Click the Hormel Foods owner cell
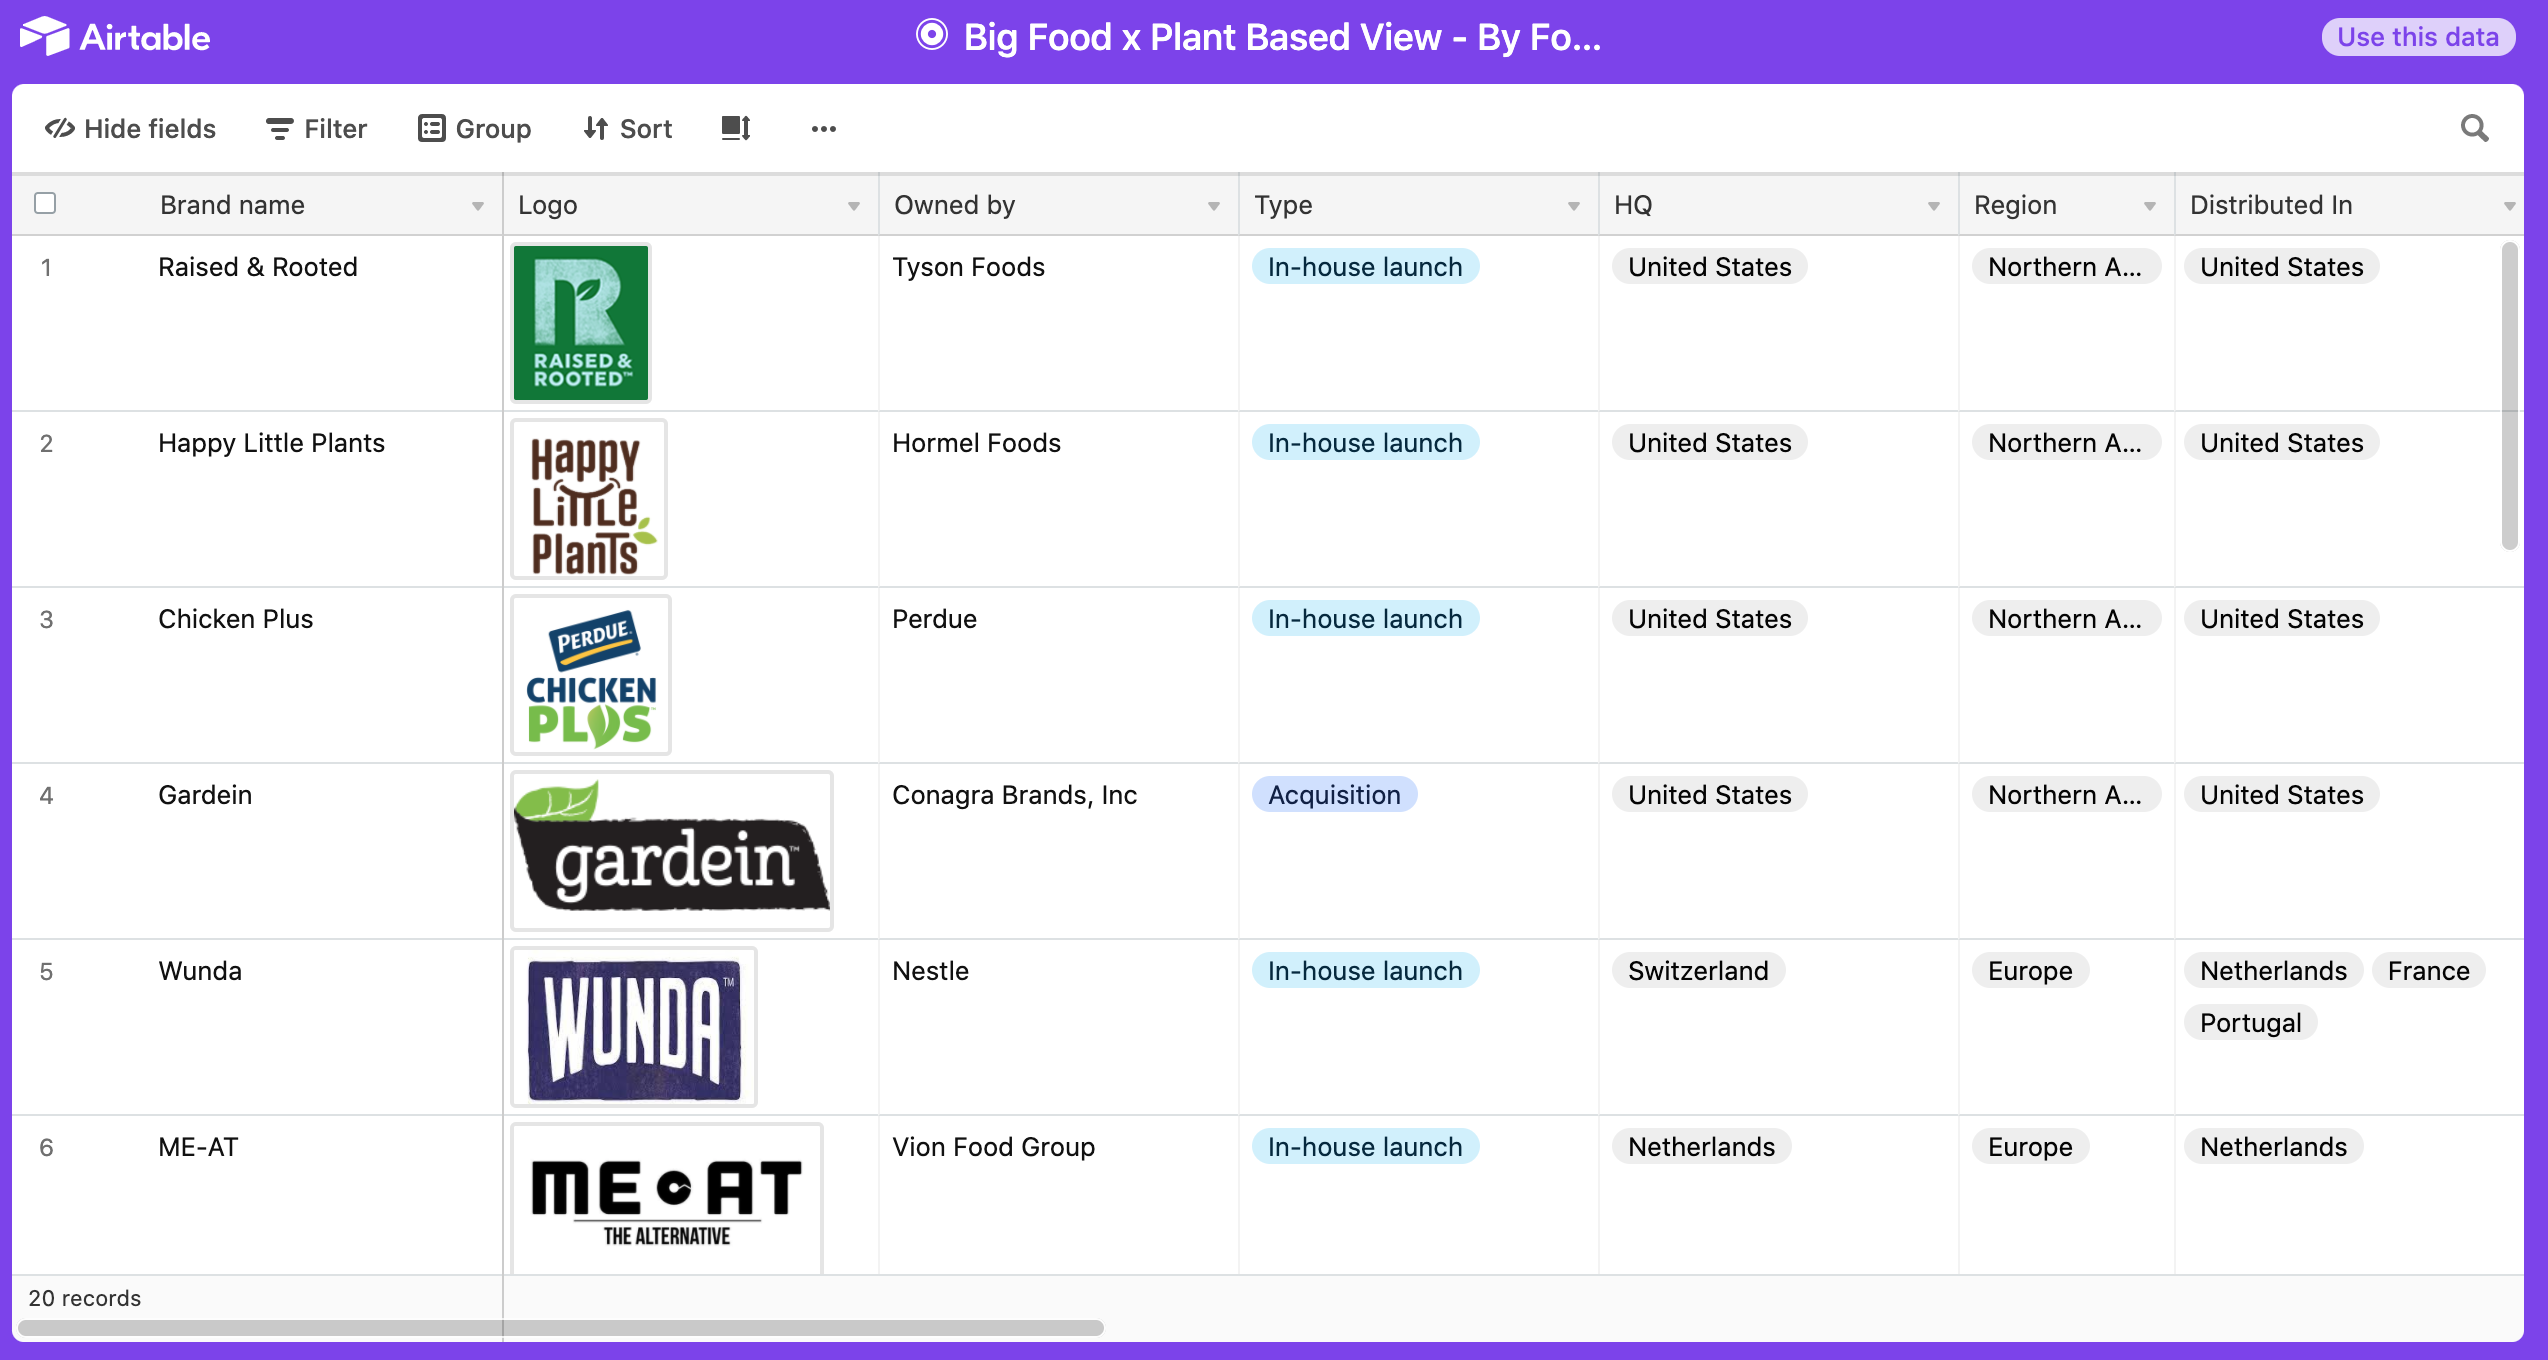 coord(1059,499)
